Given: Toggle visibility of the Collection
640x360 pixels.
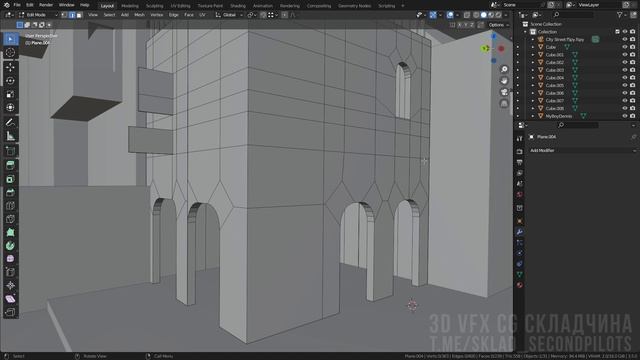Looking at the screenshot, I should [624, 31].
